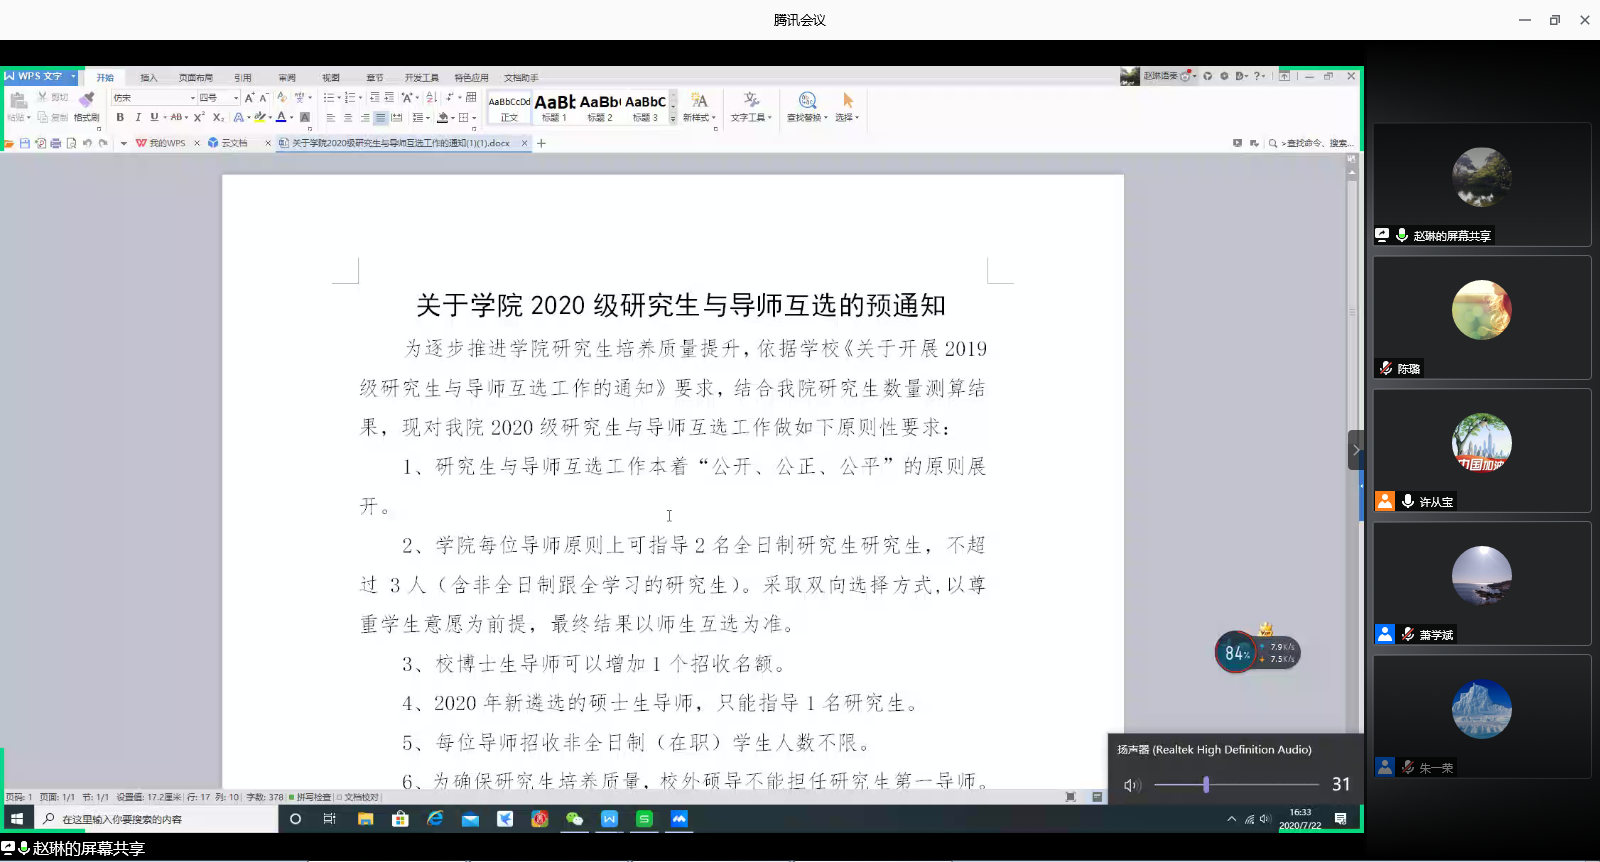This screenshot has width=1600, height=862.
Task: Toggle Bold formatting
Action: coord(120,117)
